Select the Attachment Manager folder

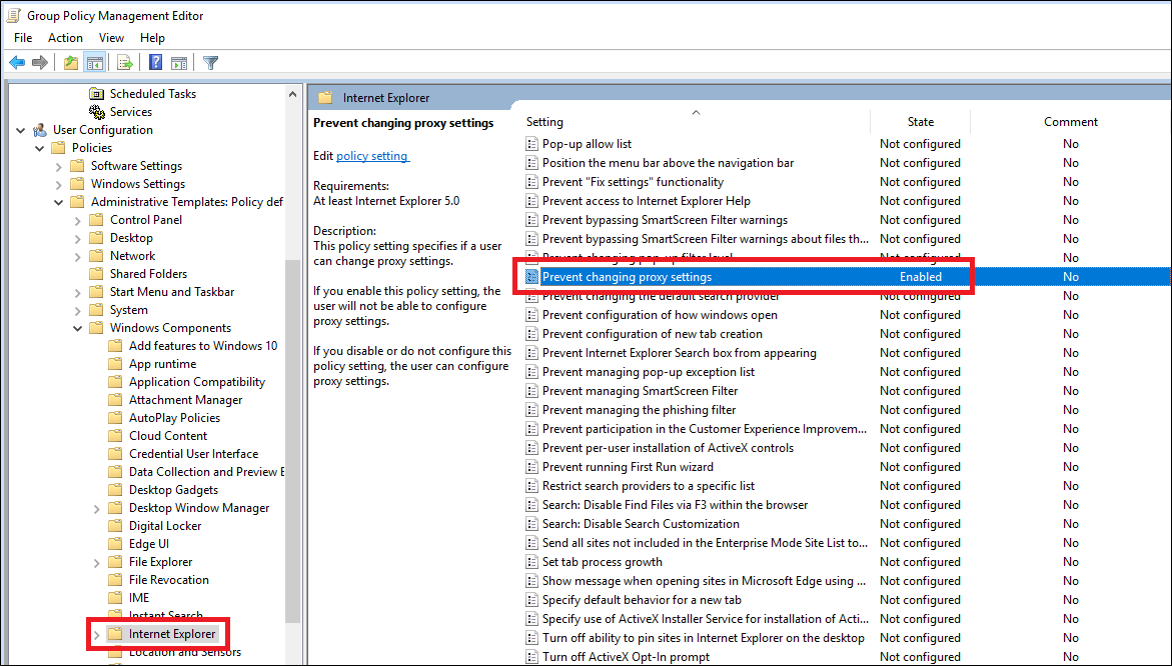185,400
